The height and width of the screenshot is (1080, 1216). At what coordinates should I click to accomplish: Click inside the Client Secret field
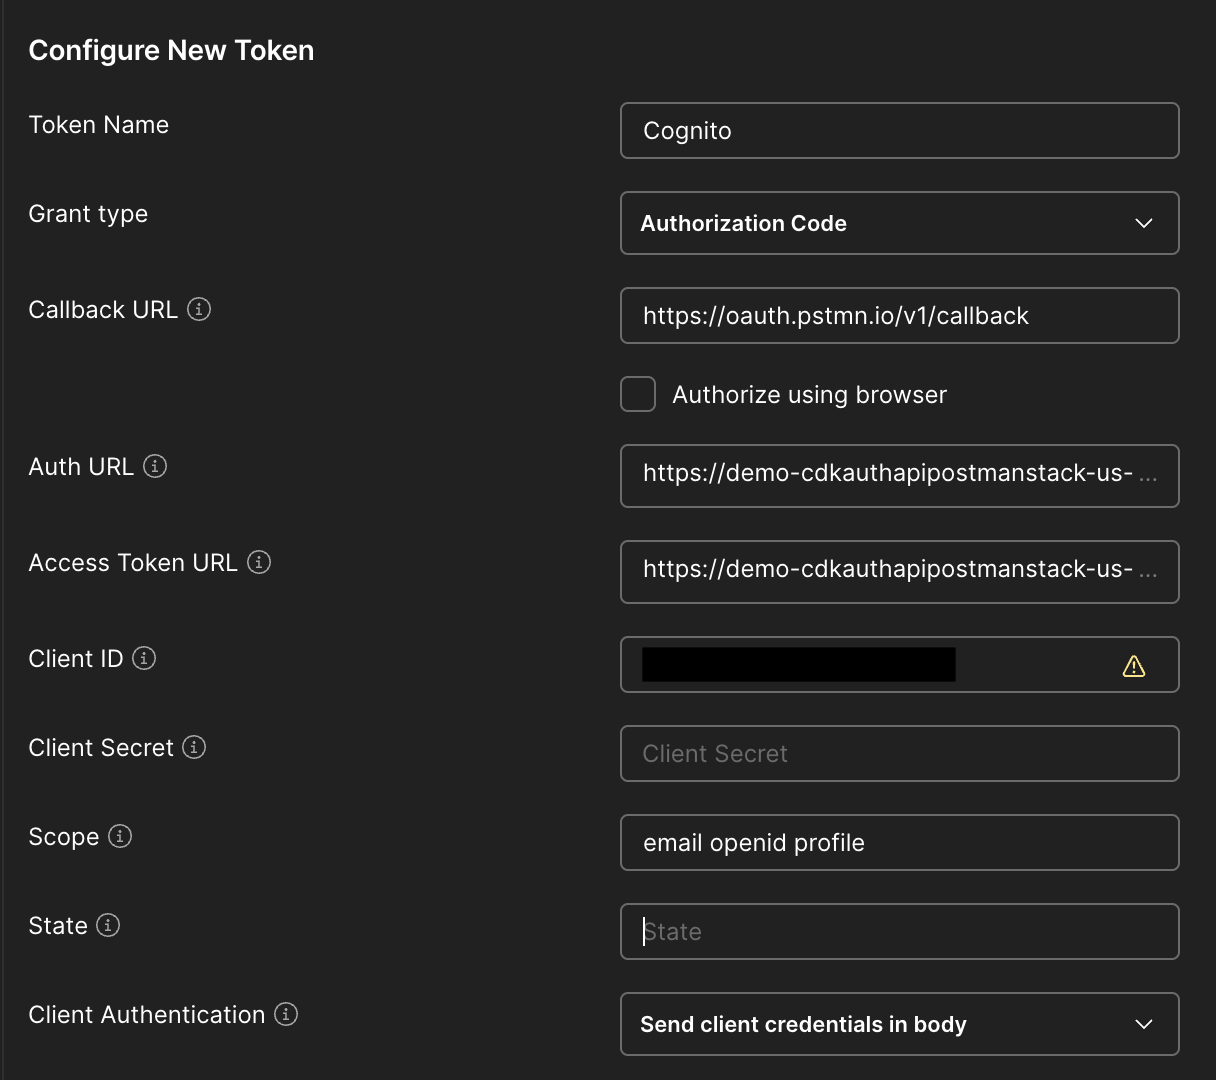(900, 753)
